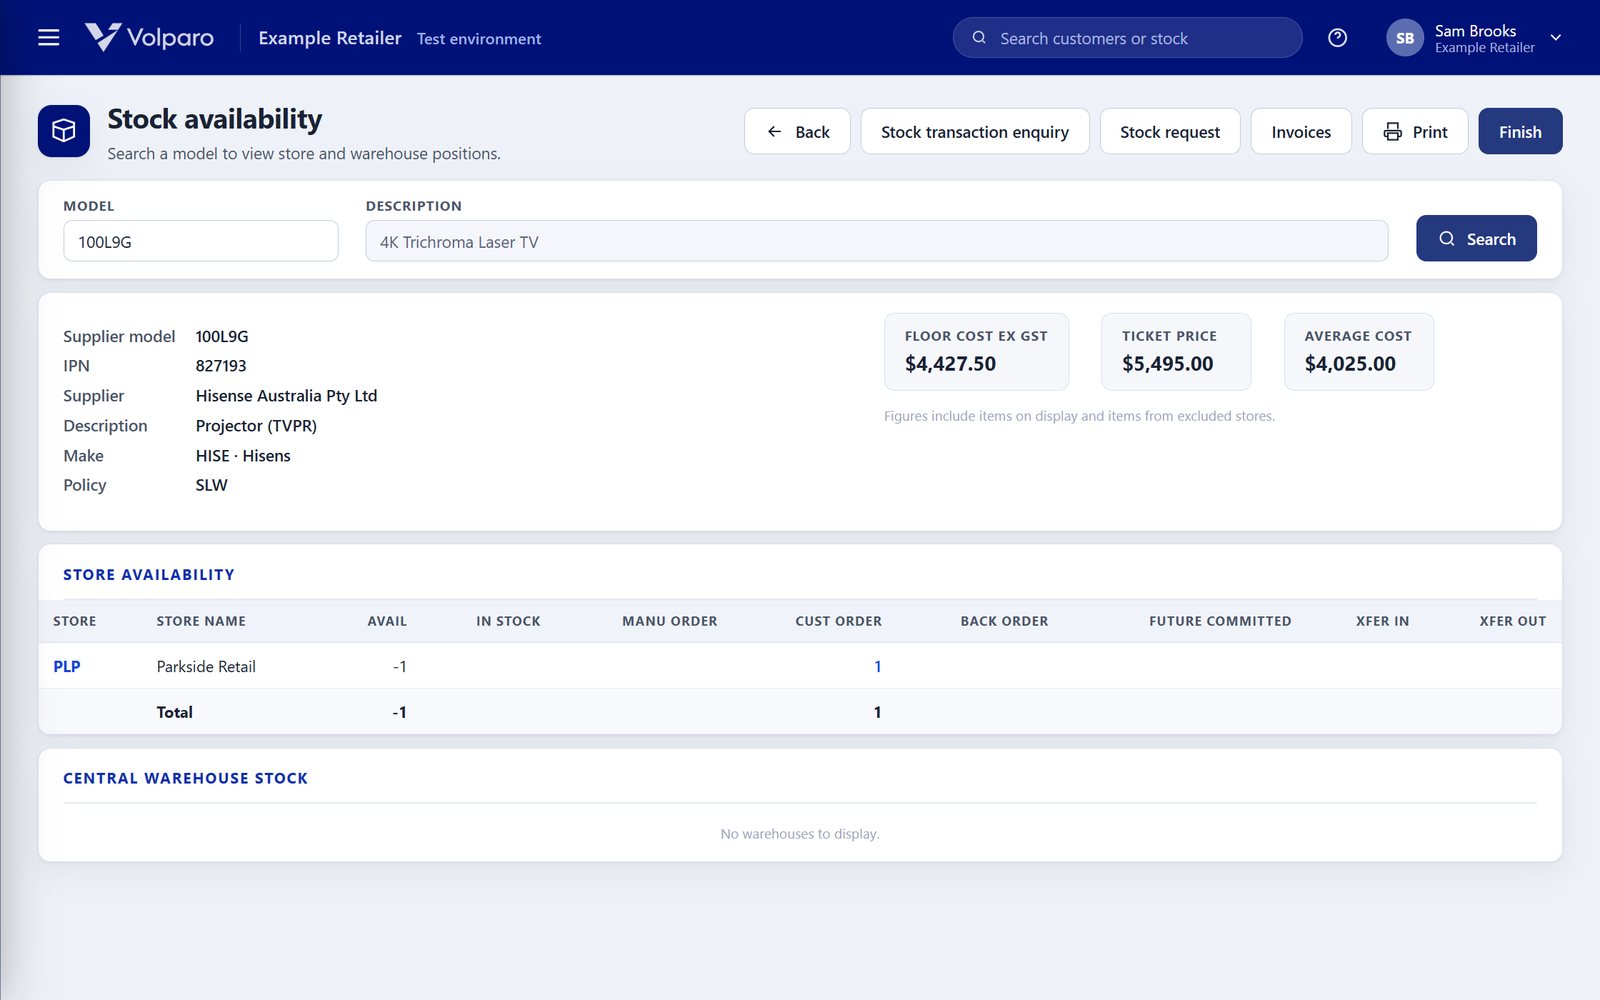The height and width of the screenshot is (1000, 1600).
Task: Click the MANU ORDER column header
Action: 670,621
